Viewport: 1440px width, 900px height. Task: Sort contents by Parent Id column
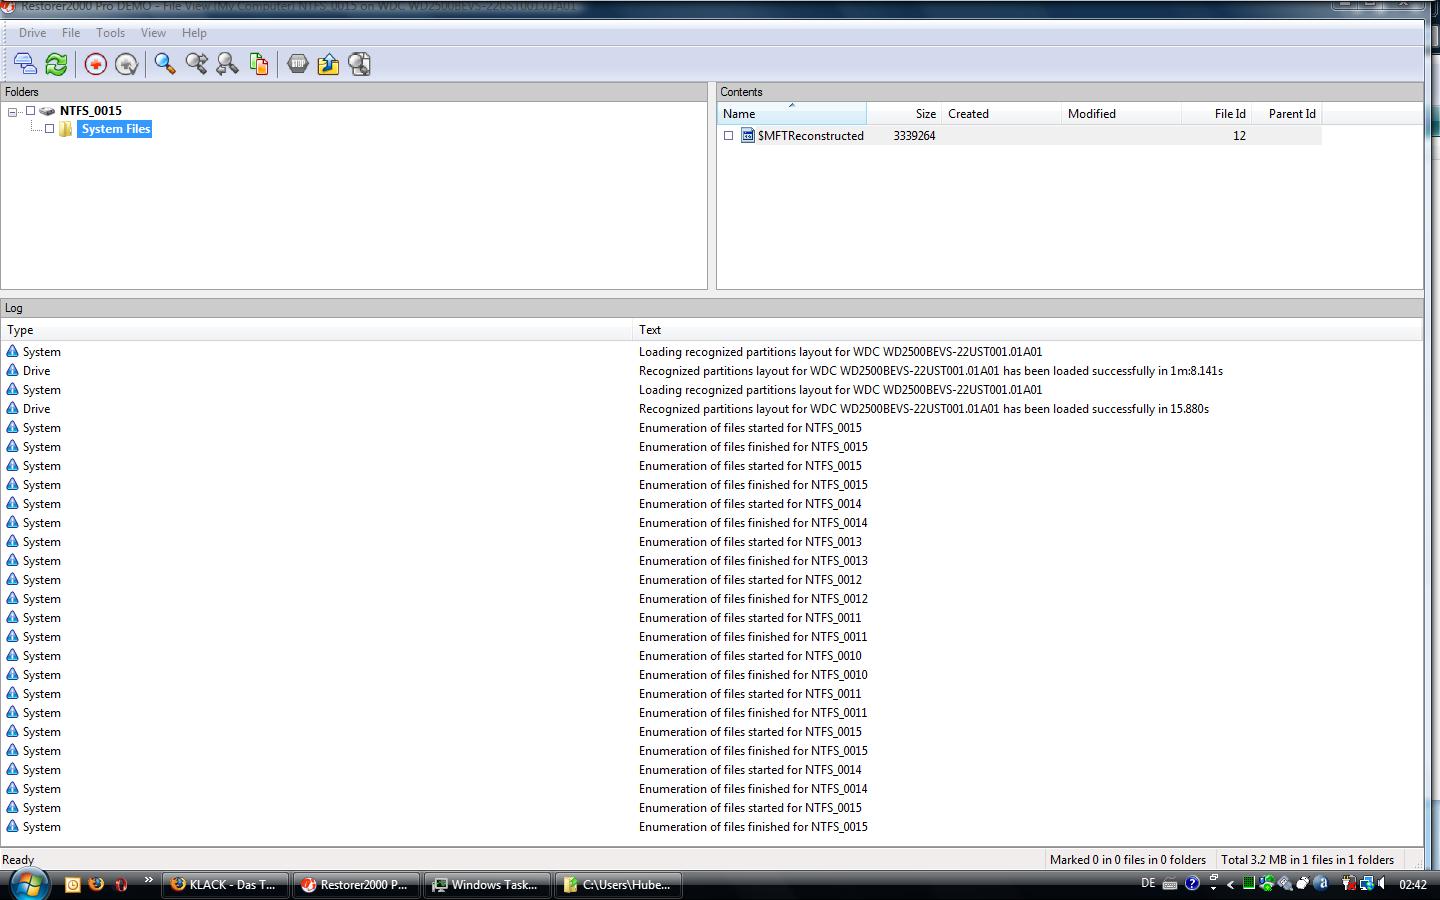[x=1286, y=114]
